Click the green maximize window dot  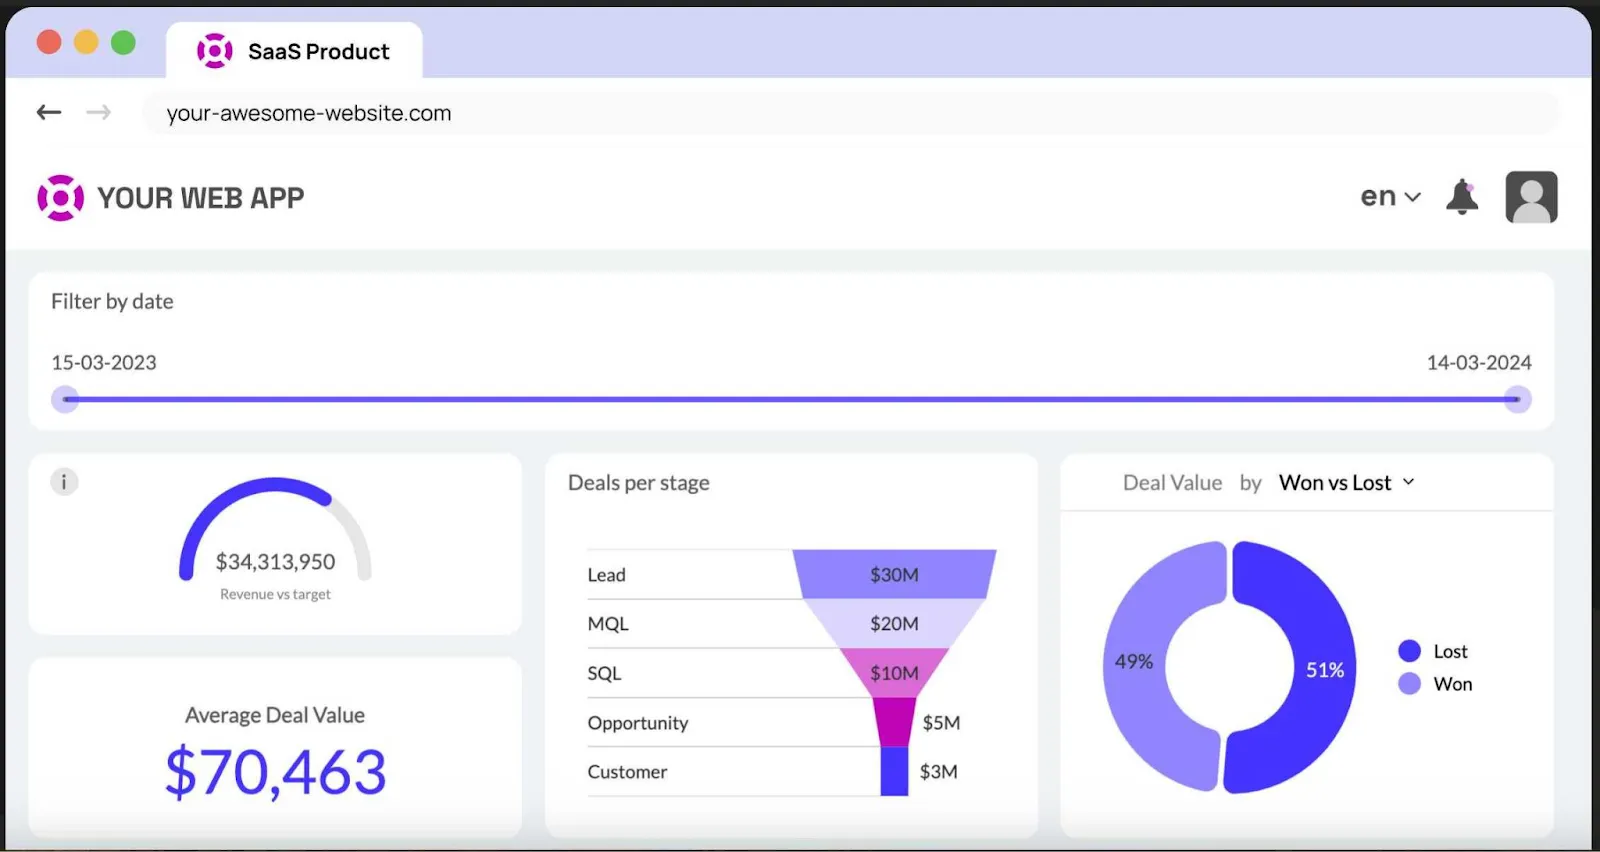coord(123,42)
